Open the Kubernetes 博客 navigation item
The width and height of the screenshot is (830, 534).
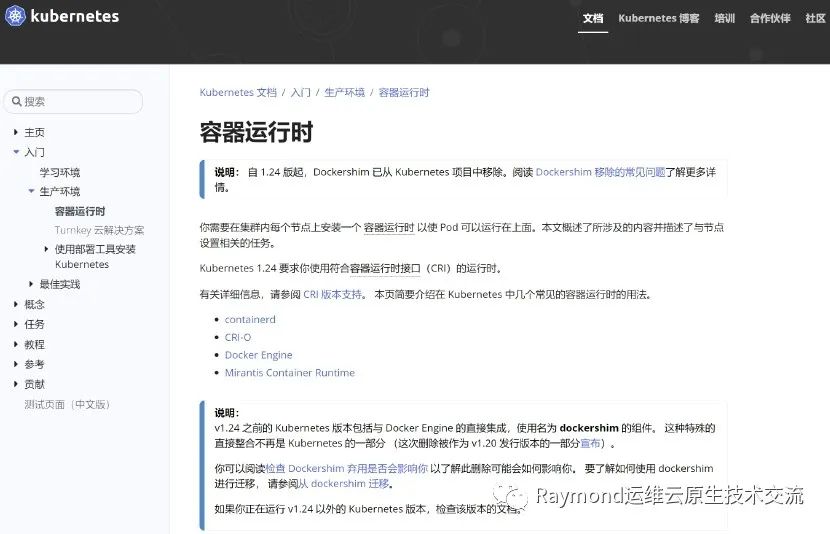coord(658,19)
